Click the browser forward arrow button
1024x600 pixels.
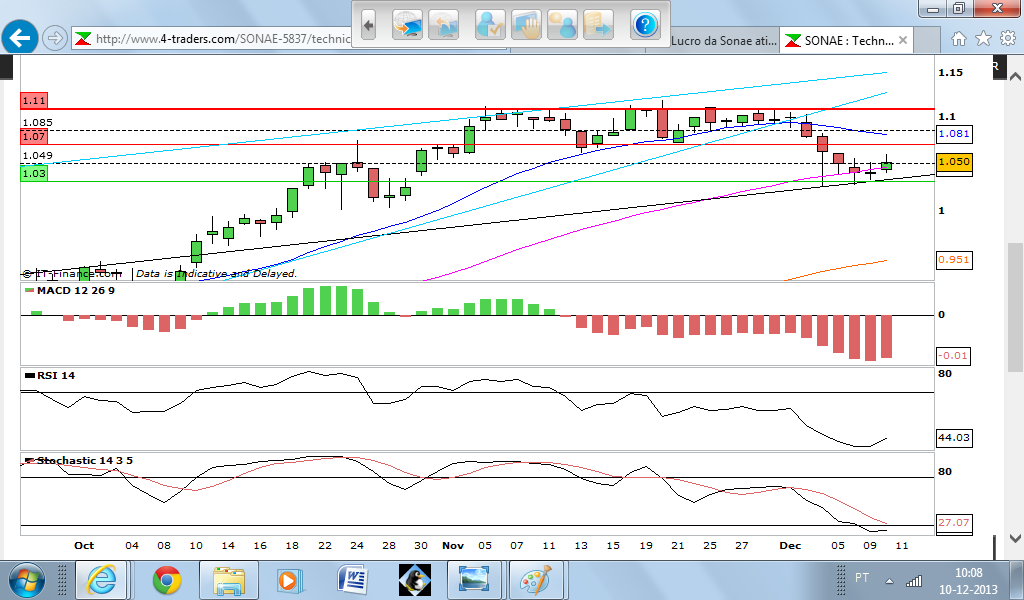tap(55, 39)
